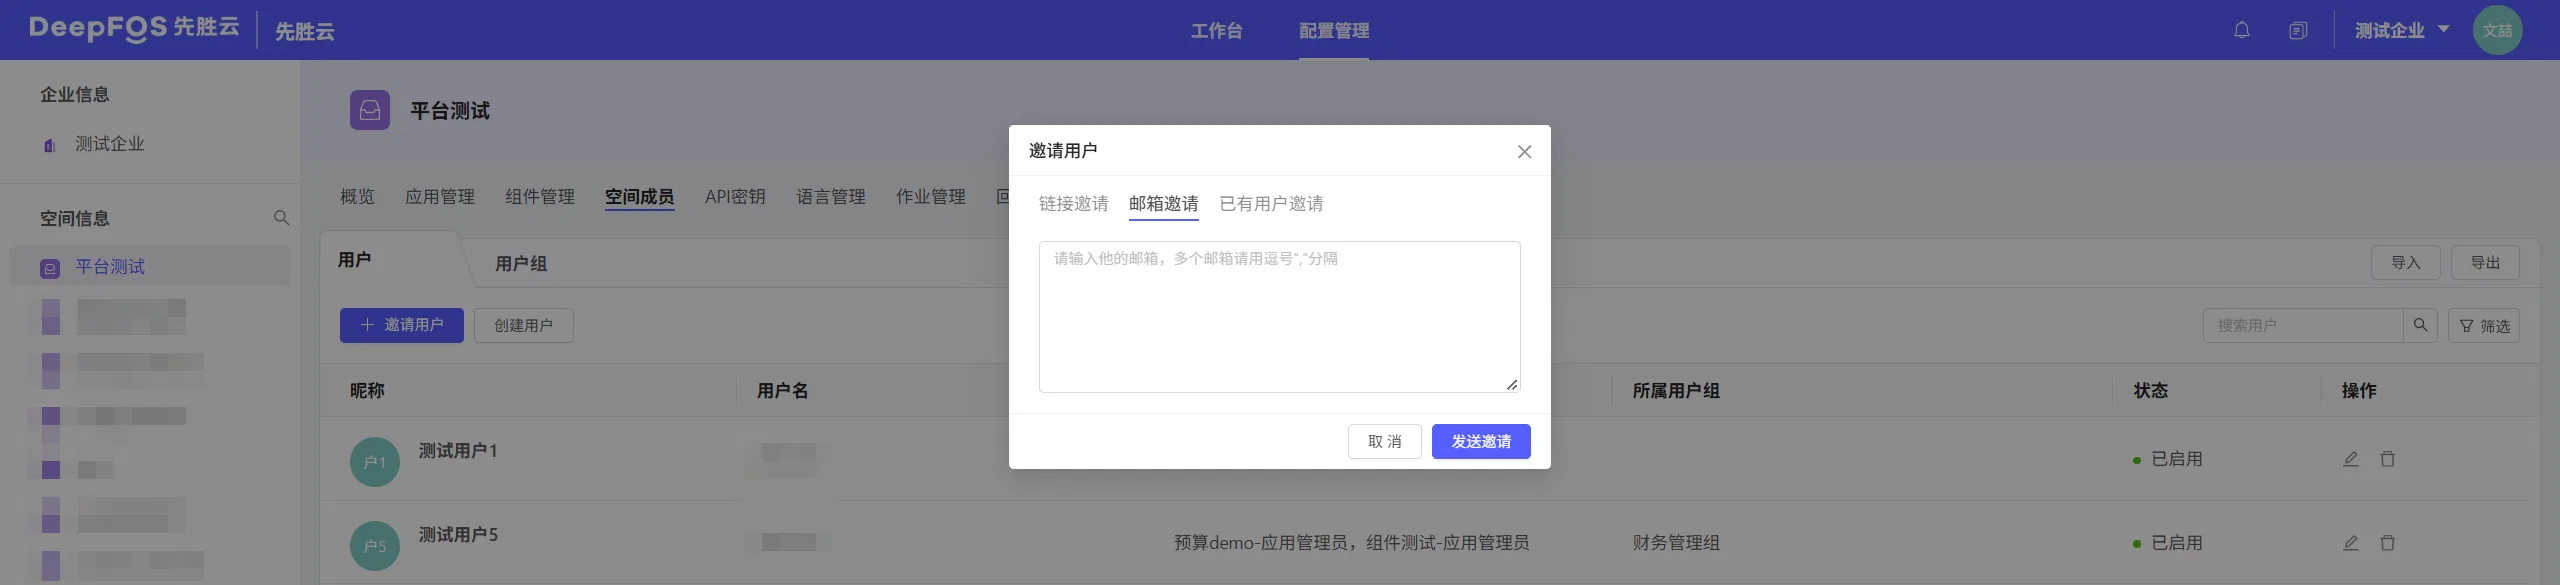This screenshot has width=2560, height=585.
Task: Select 平台测试 in the space list
Action: coord(150,267)
